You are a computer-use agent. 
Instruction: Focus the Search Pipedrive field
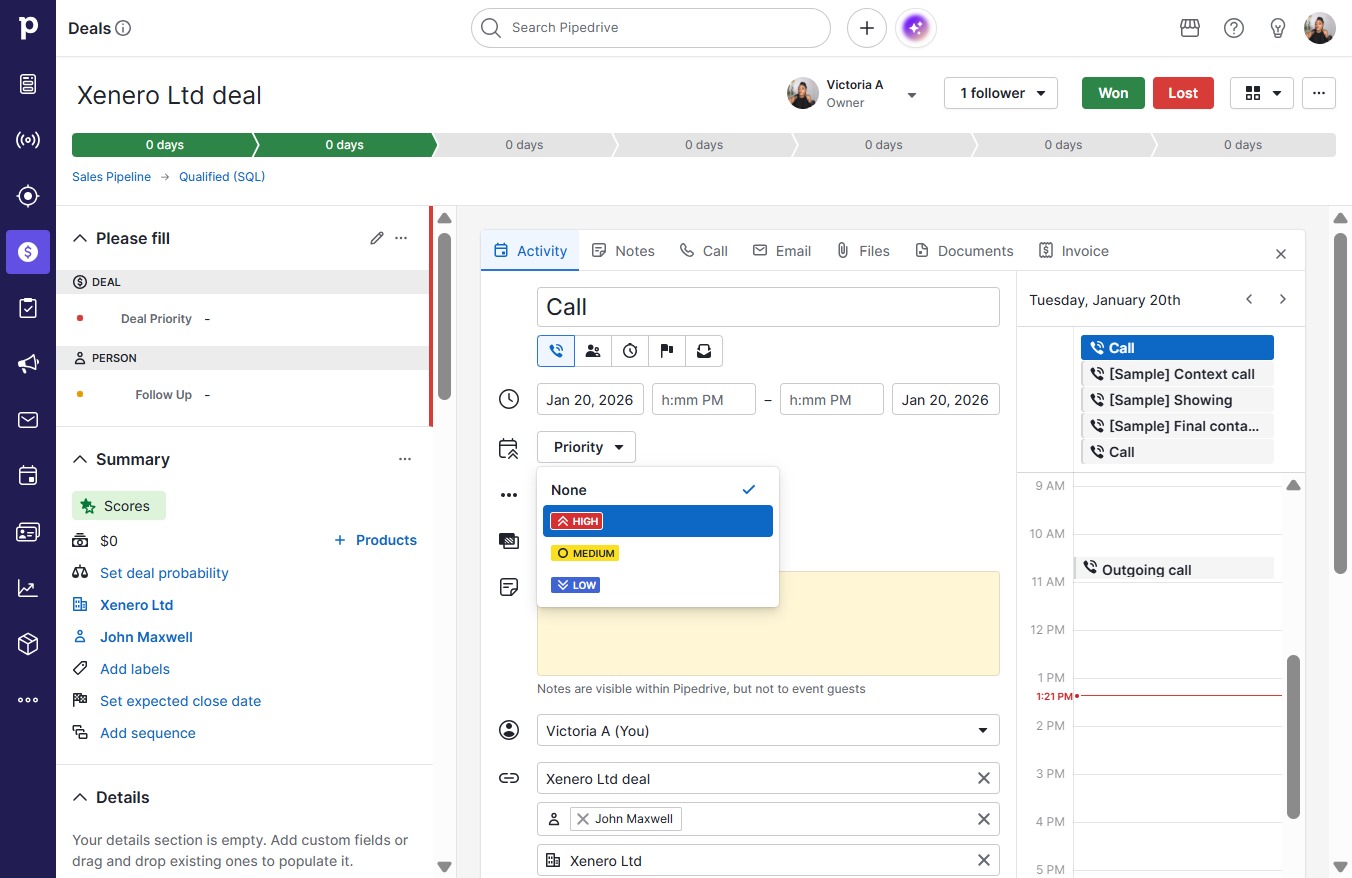coord(651,28)
